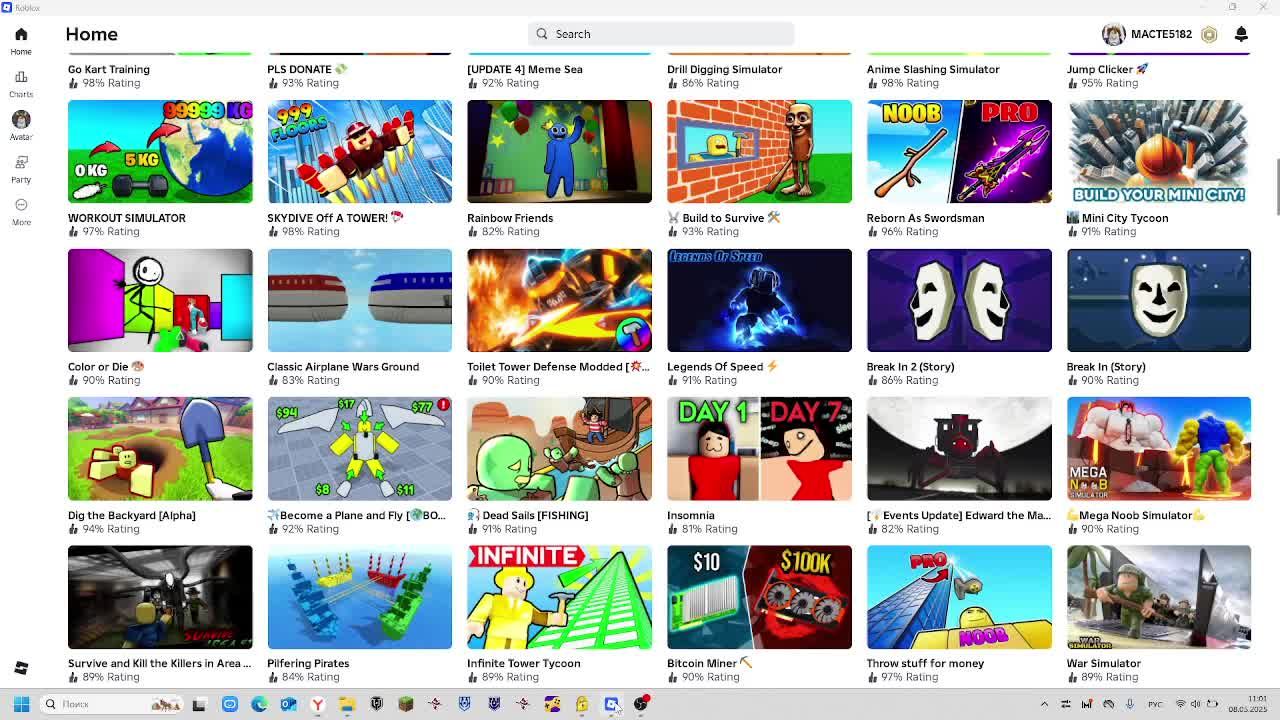Open the Edward the Man-Eating Train thumbnail
This screenshot has width=1280, height=720.
coord(959,449)
